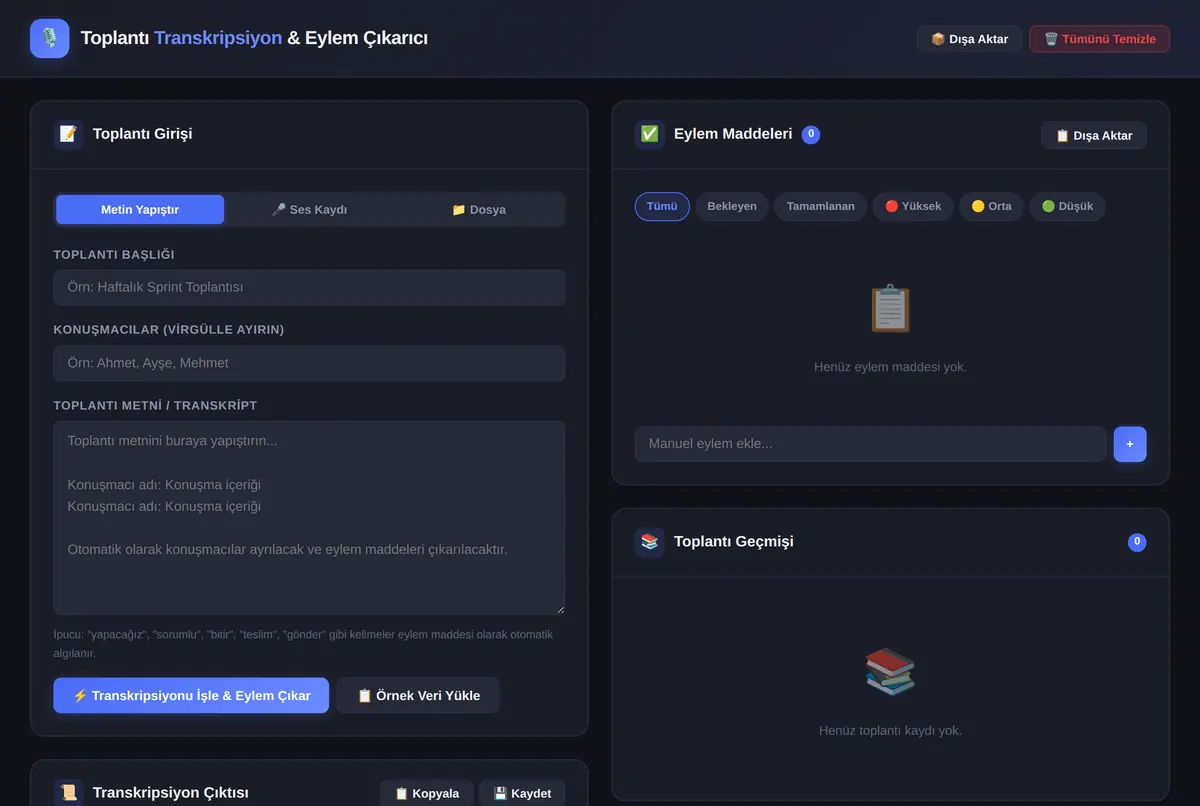Click Transkripsiyonu İşle & Eylem Çıkar
Screen dimensions: 1200x806
click(x=191, y=695)
